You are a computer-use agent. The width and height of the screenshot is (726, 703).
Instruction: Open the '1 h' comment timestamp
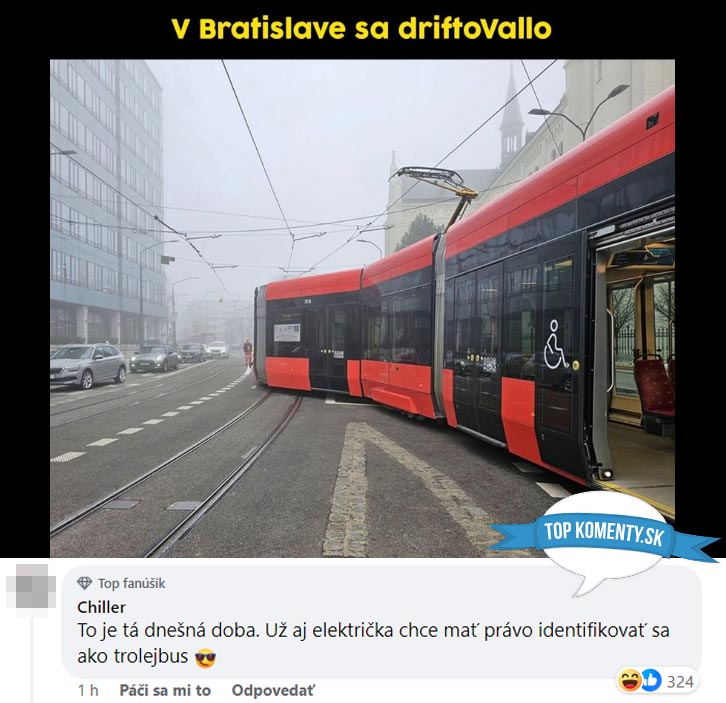88,690
